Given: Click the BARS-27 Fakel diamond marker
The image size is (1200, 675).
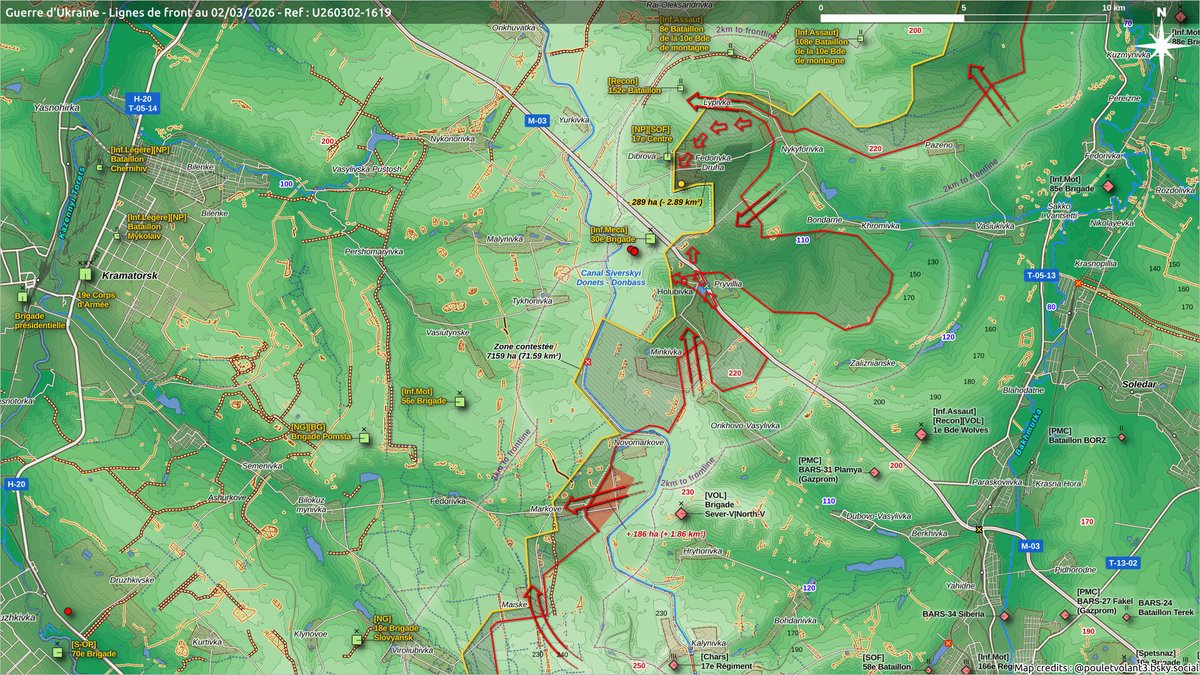Looking at the screenshot, I should click(1064, 616).
